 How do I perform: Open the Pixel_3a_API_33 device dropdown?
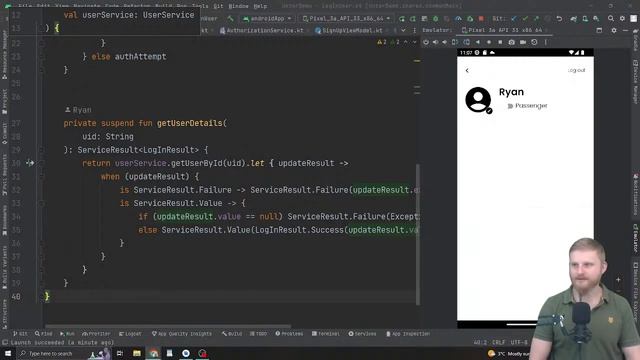point(346,18)
